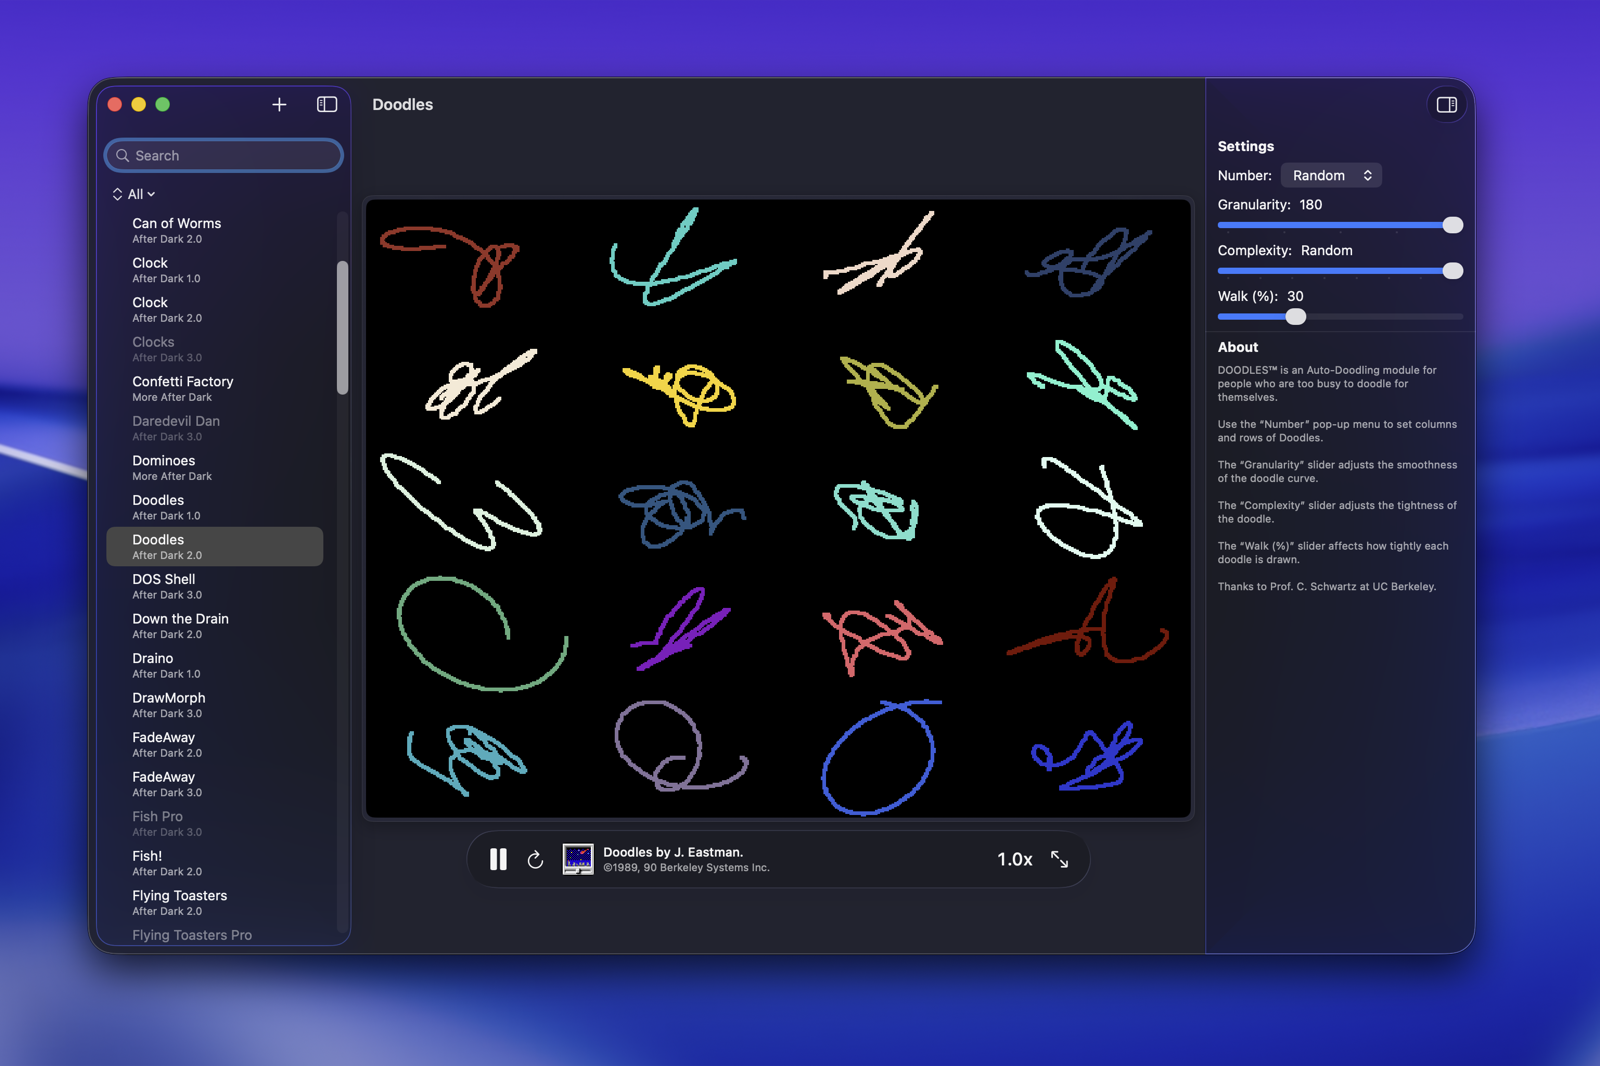Select Fish Pro in the list
This screenshot has height=1066, width=1600.
coord(215,823)
